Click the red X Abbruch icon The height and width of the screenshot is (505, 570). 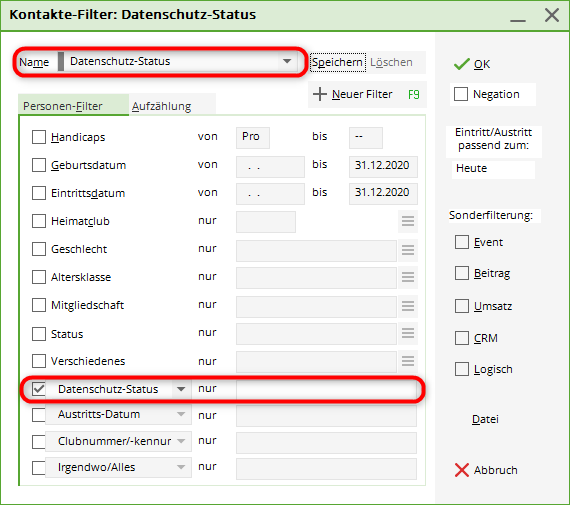(x=462, y=470)
